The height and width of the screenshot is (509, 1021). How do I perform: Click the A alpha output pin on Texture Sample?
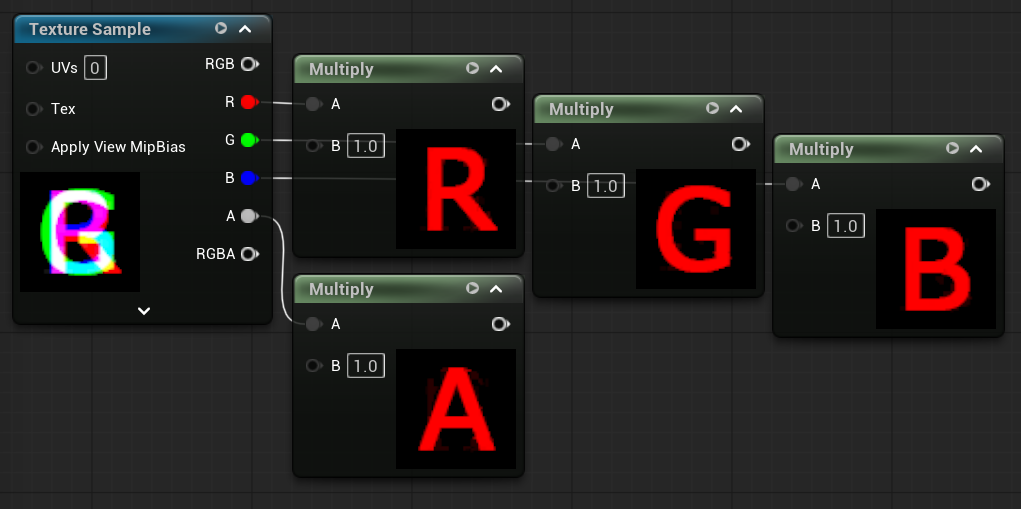pyautogui.click(x=248, y=216)
